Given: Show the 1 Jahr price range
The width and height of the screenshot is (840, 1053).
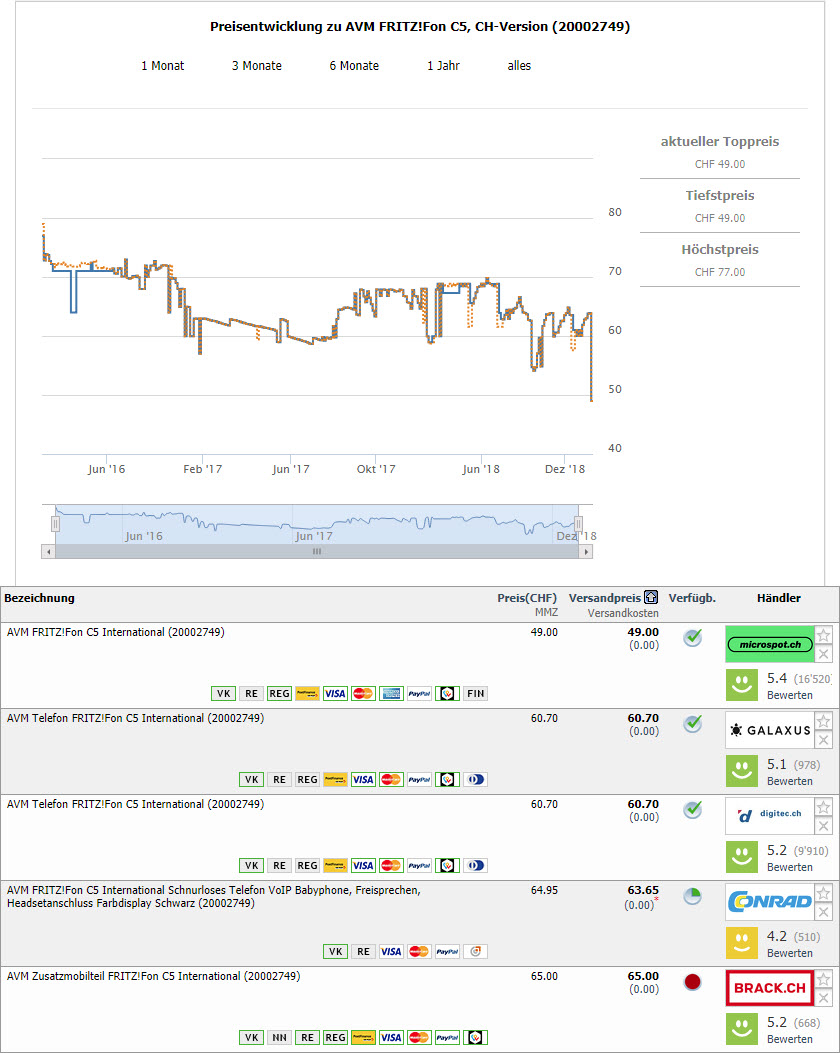Looking at the screenshot, I should [x=443, y=66].
